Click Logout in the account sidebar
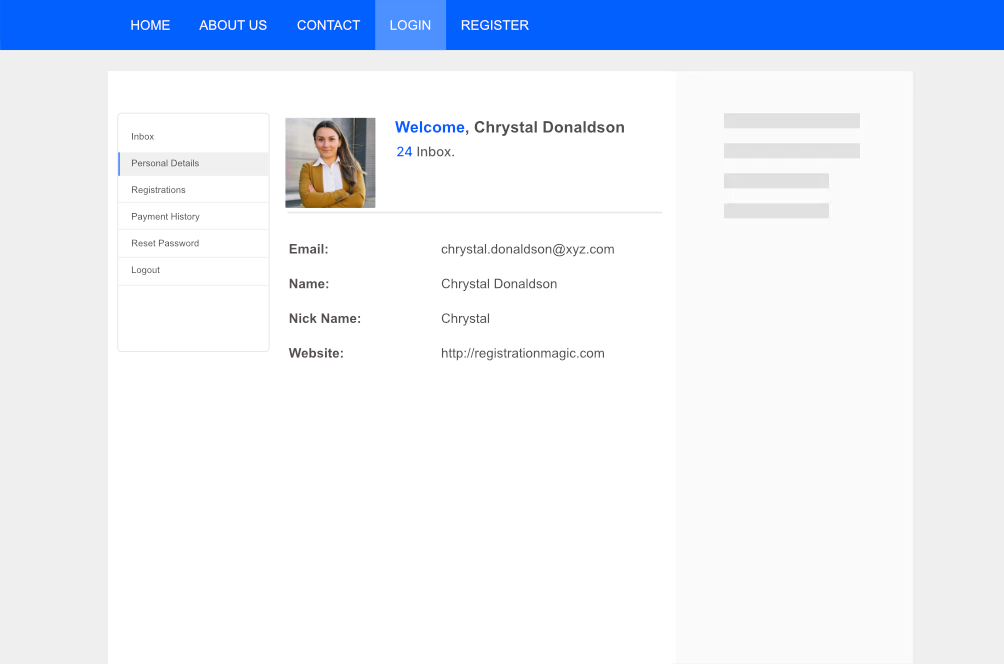This screenshot has width=1004, height=664. pos(146,271)
